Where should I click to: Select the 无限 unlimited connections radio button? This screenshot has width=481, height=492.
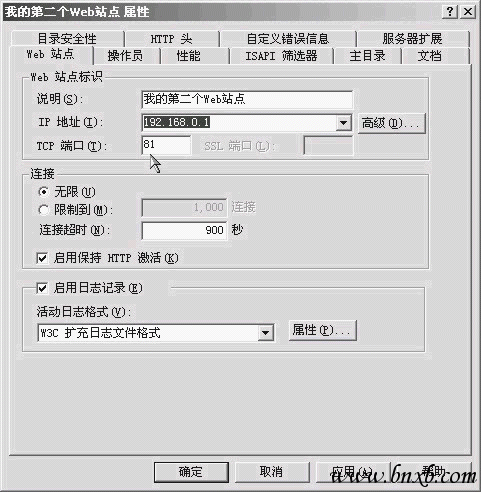click(43, 192)
